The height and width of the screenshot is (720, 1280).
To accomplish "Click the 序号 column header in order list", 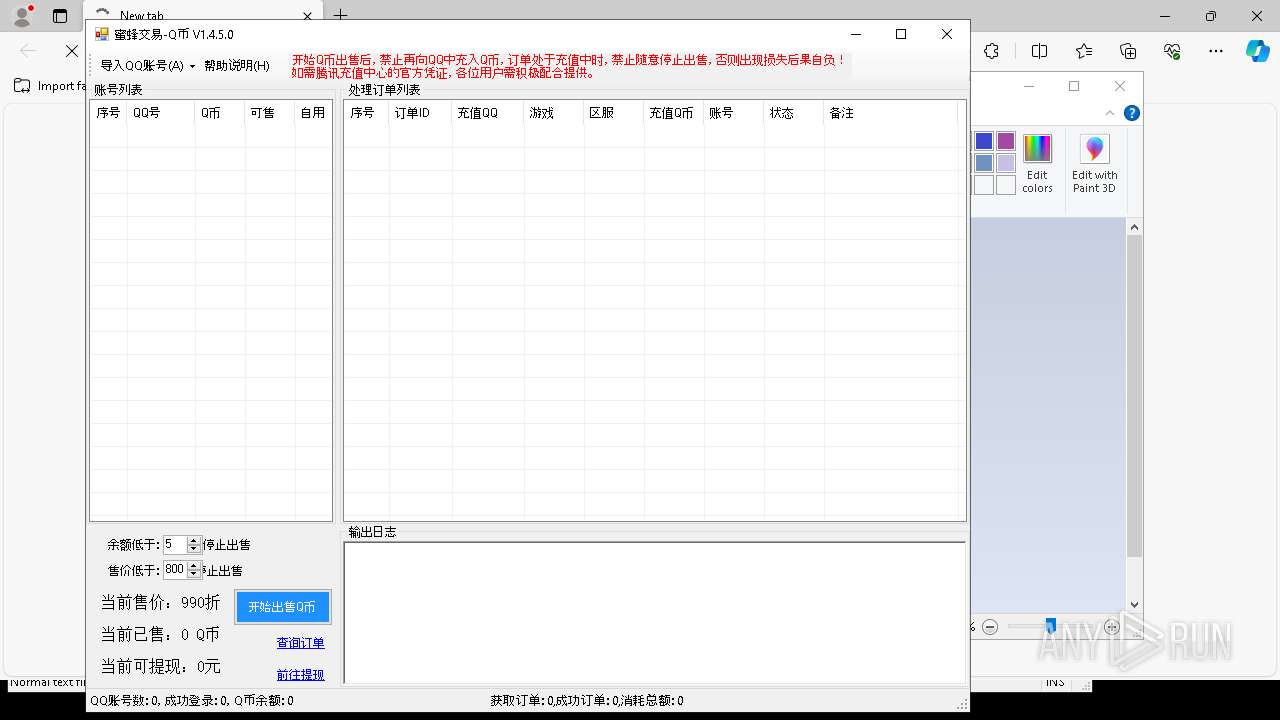I will coord(367,113).
